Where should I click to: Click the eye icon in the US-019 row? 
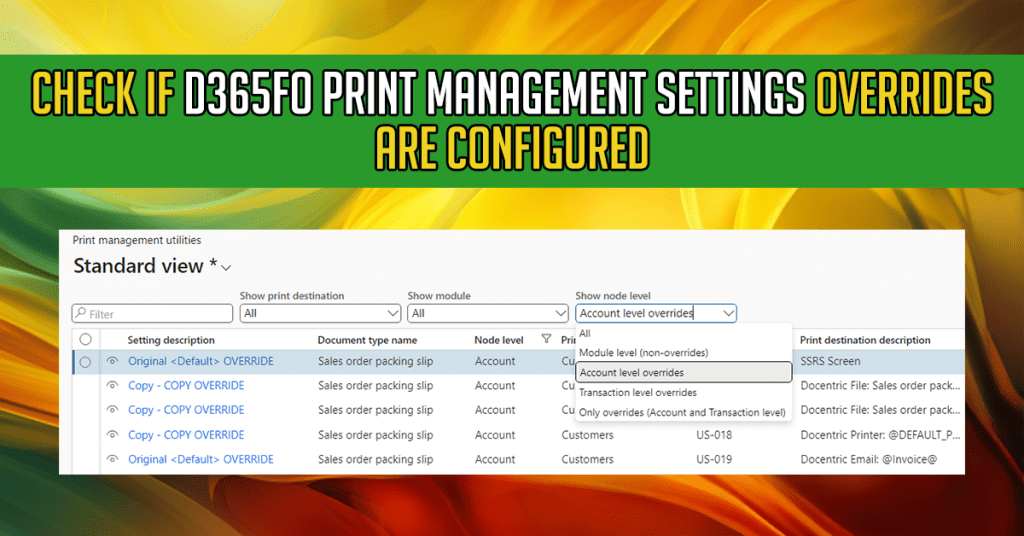[x=112, y=459]
